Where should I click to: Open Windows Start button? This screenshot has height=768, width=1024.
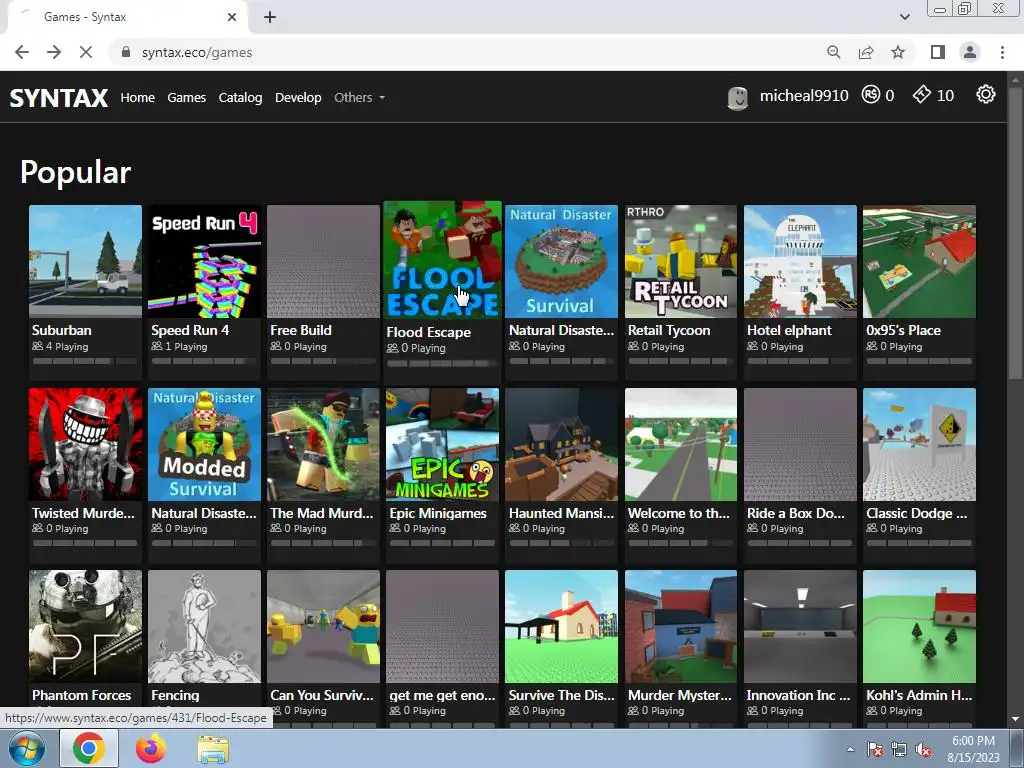27,748
